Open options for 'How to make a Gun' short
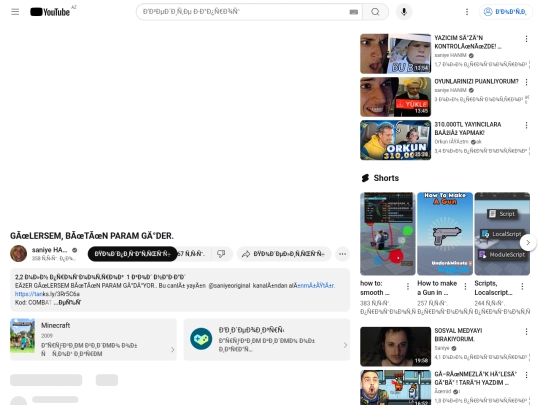This screenshot has width=540, height=405. pos(465,286)
